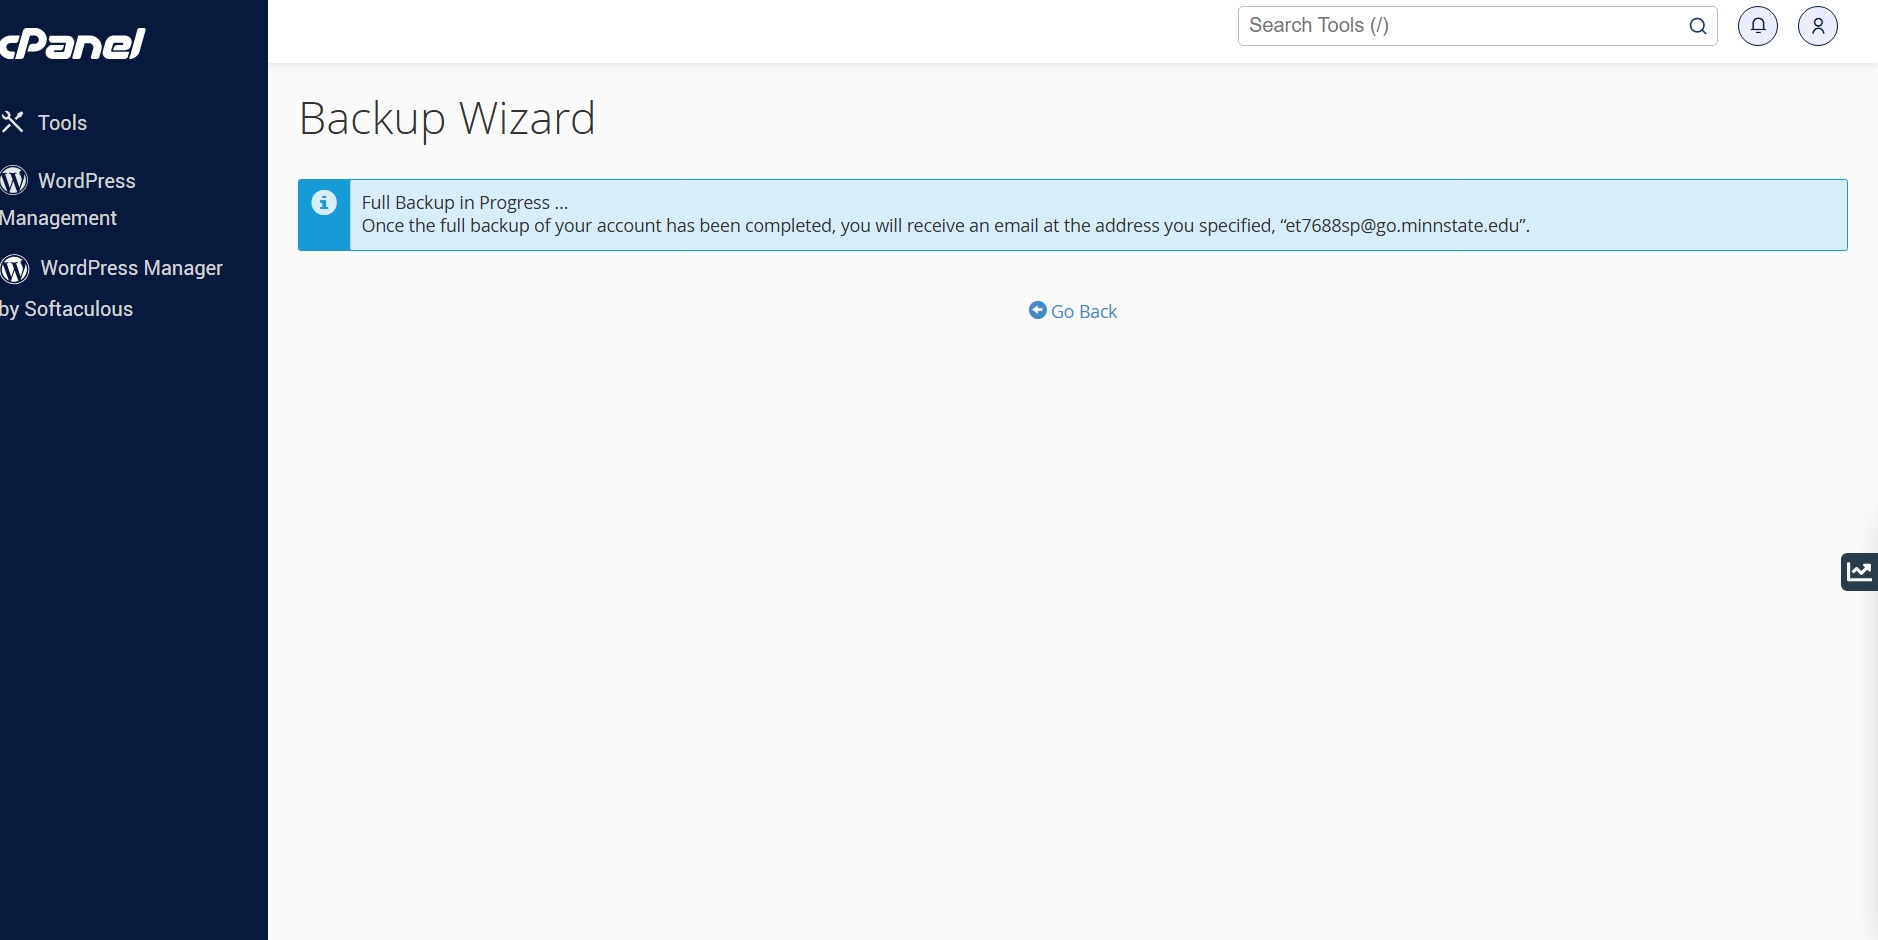The image size is (1878, 940).
Task: Click the et7688sp@go.minnstate.edu email address
Action: click(x=1401, y=226)
